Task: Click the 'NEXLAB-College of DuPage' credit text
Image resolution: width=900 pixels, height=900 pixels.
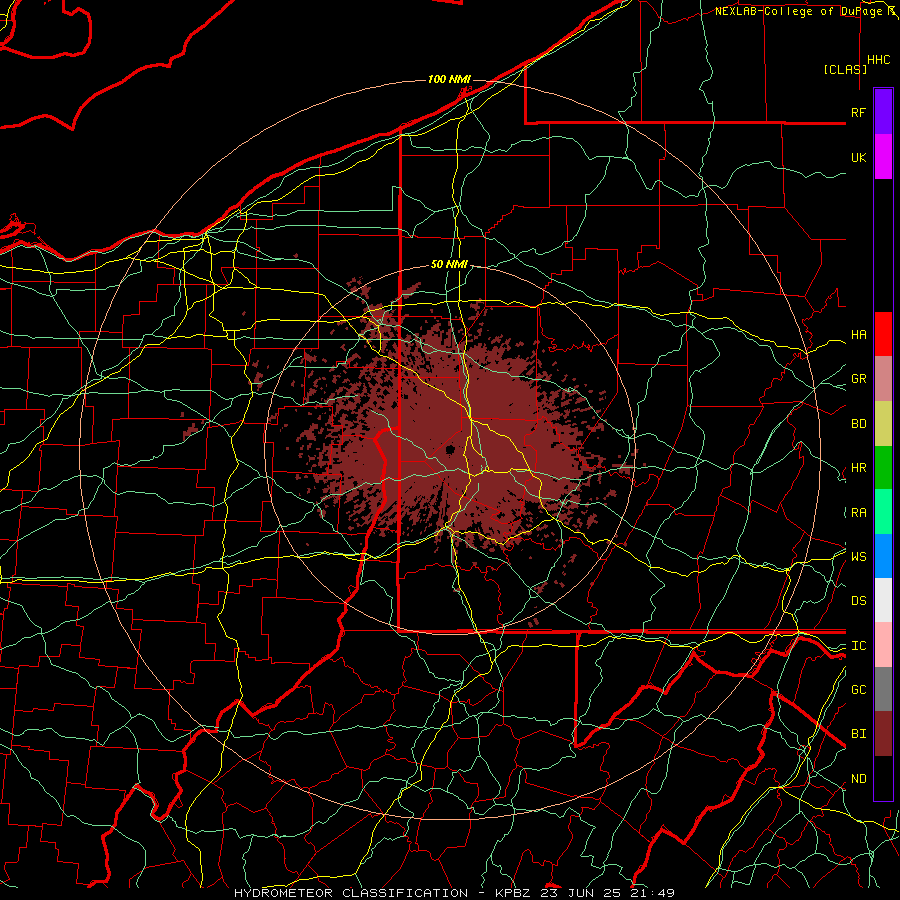Action: coord(797,11)
